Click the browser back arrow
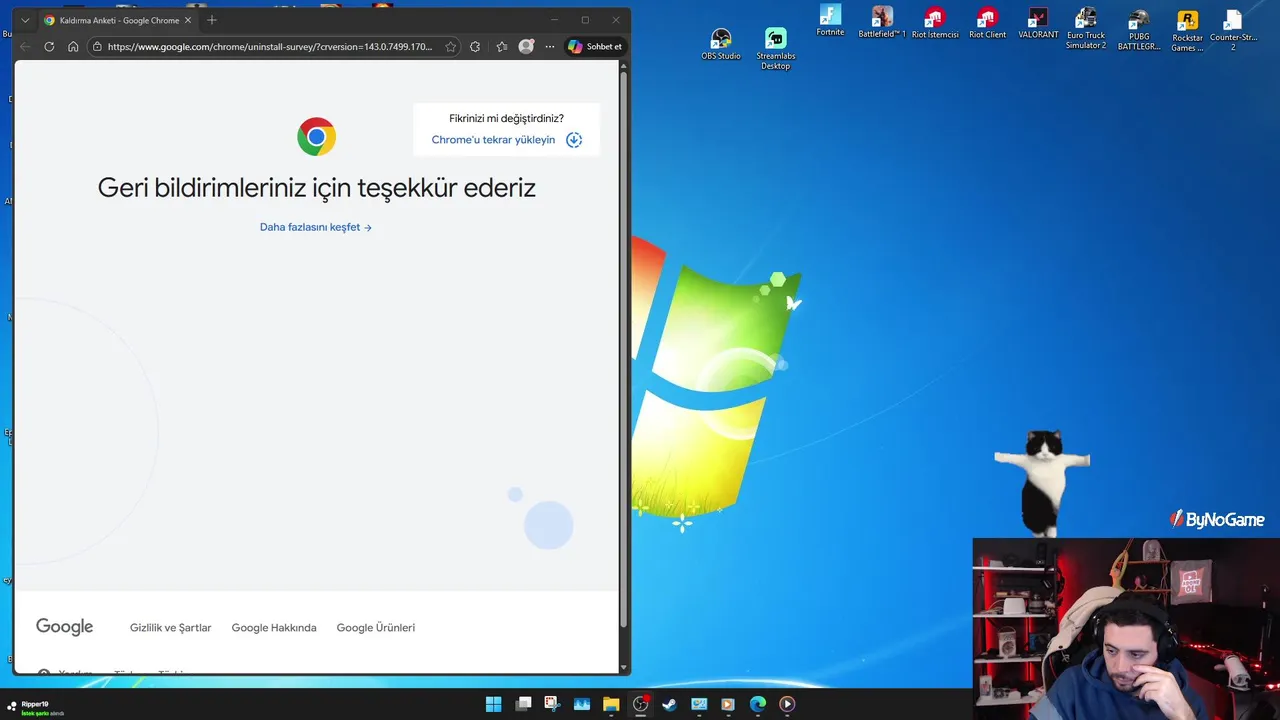Screen dimensions: 1280x720 point(25,46)
